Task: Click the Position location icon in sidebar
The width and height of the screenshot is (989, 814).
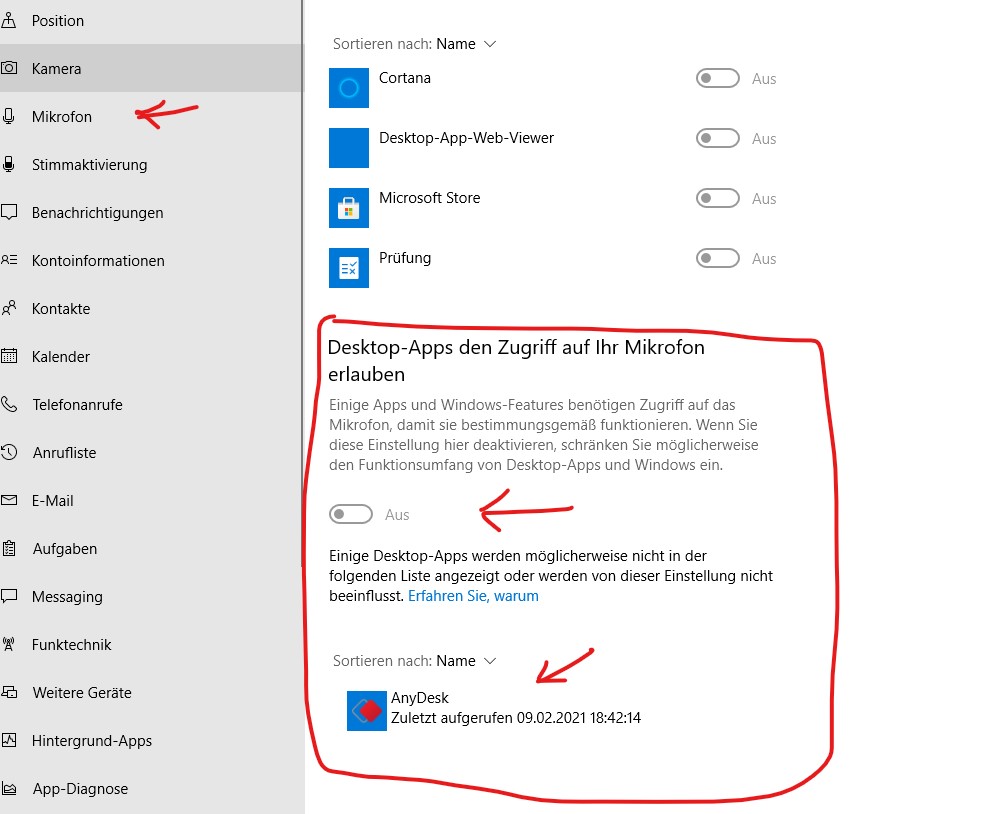Action: pyautogui.click(x=9, y=20)
